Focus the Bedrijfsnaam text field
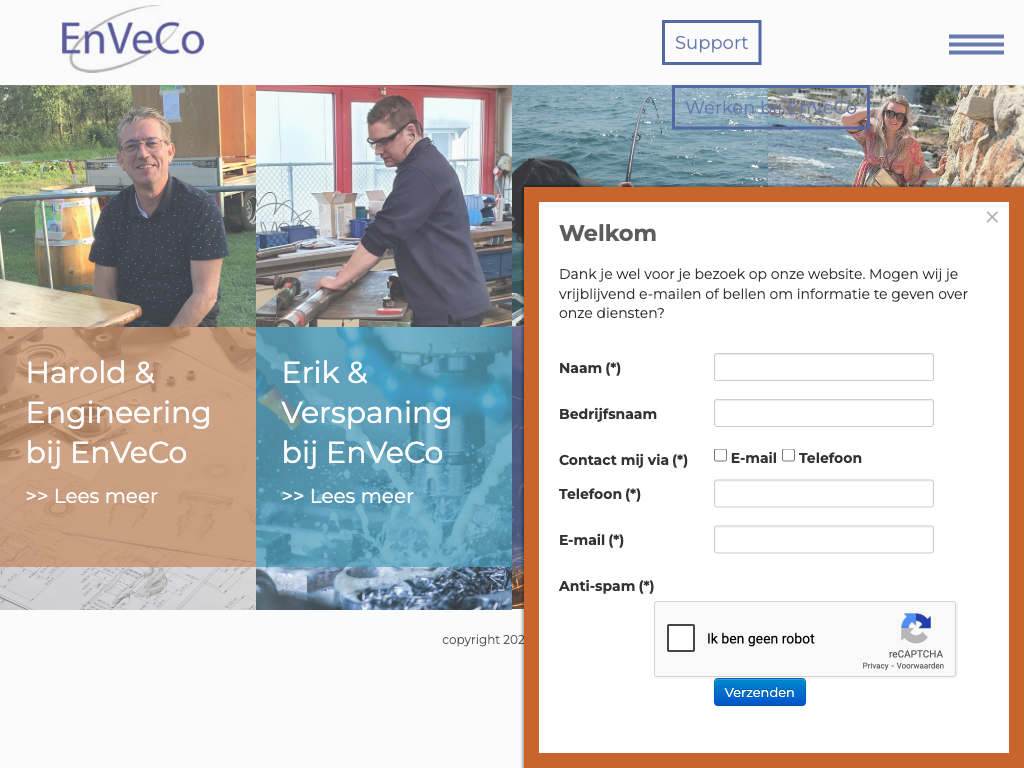The width and height of the screenshot is (1024, 768). 824,413
